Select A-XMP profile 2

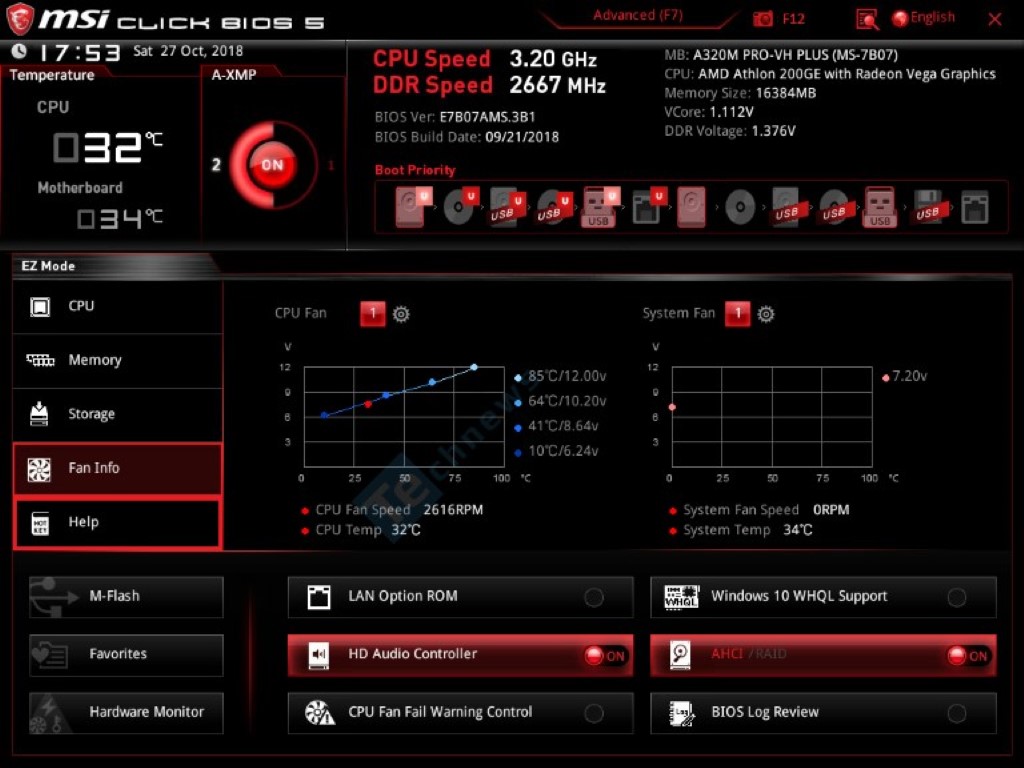point(216,165)
